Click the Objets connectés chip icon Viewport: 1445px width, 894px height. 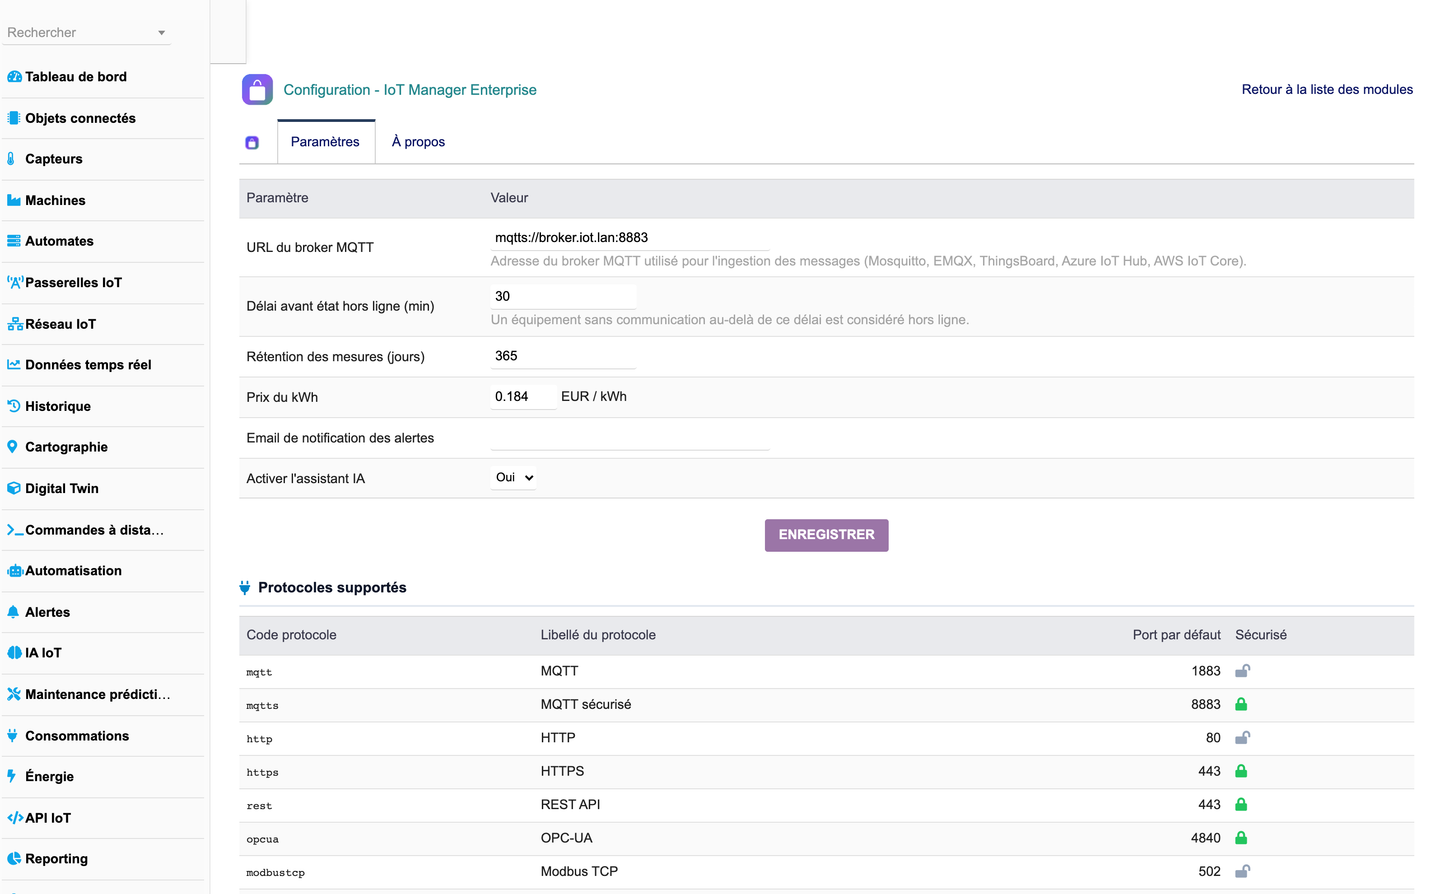[14, 118]
